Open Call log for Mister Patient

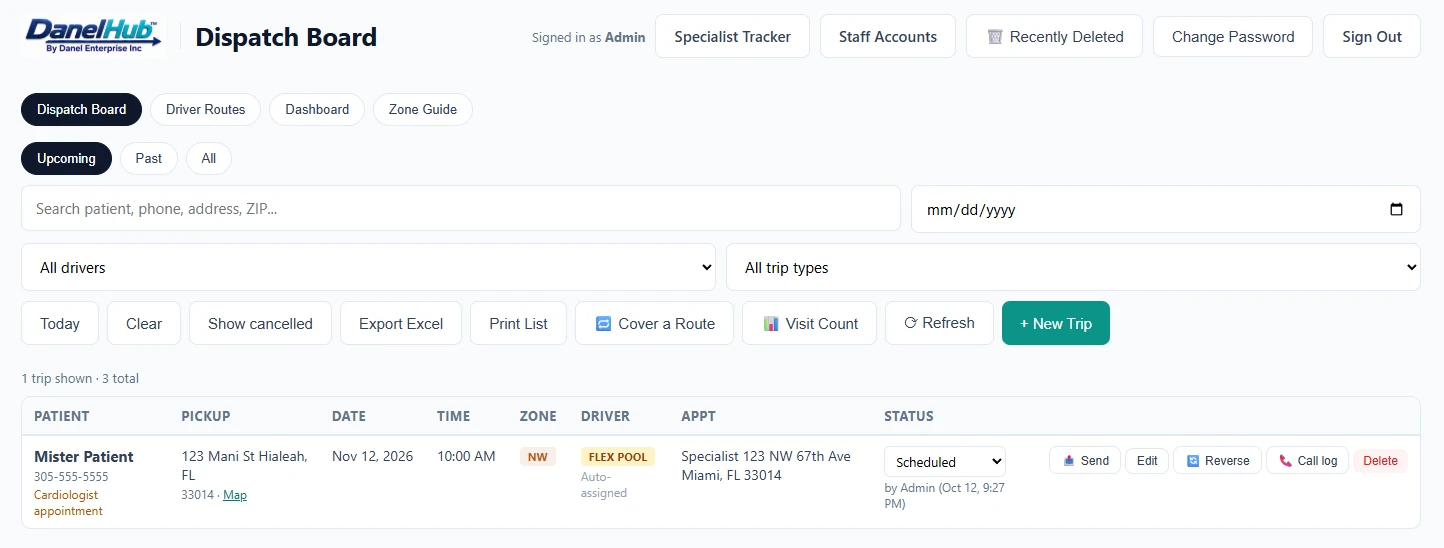pos(1308,461)
